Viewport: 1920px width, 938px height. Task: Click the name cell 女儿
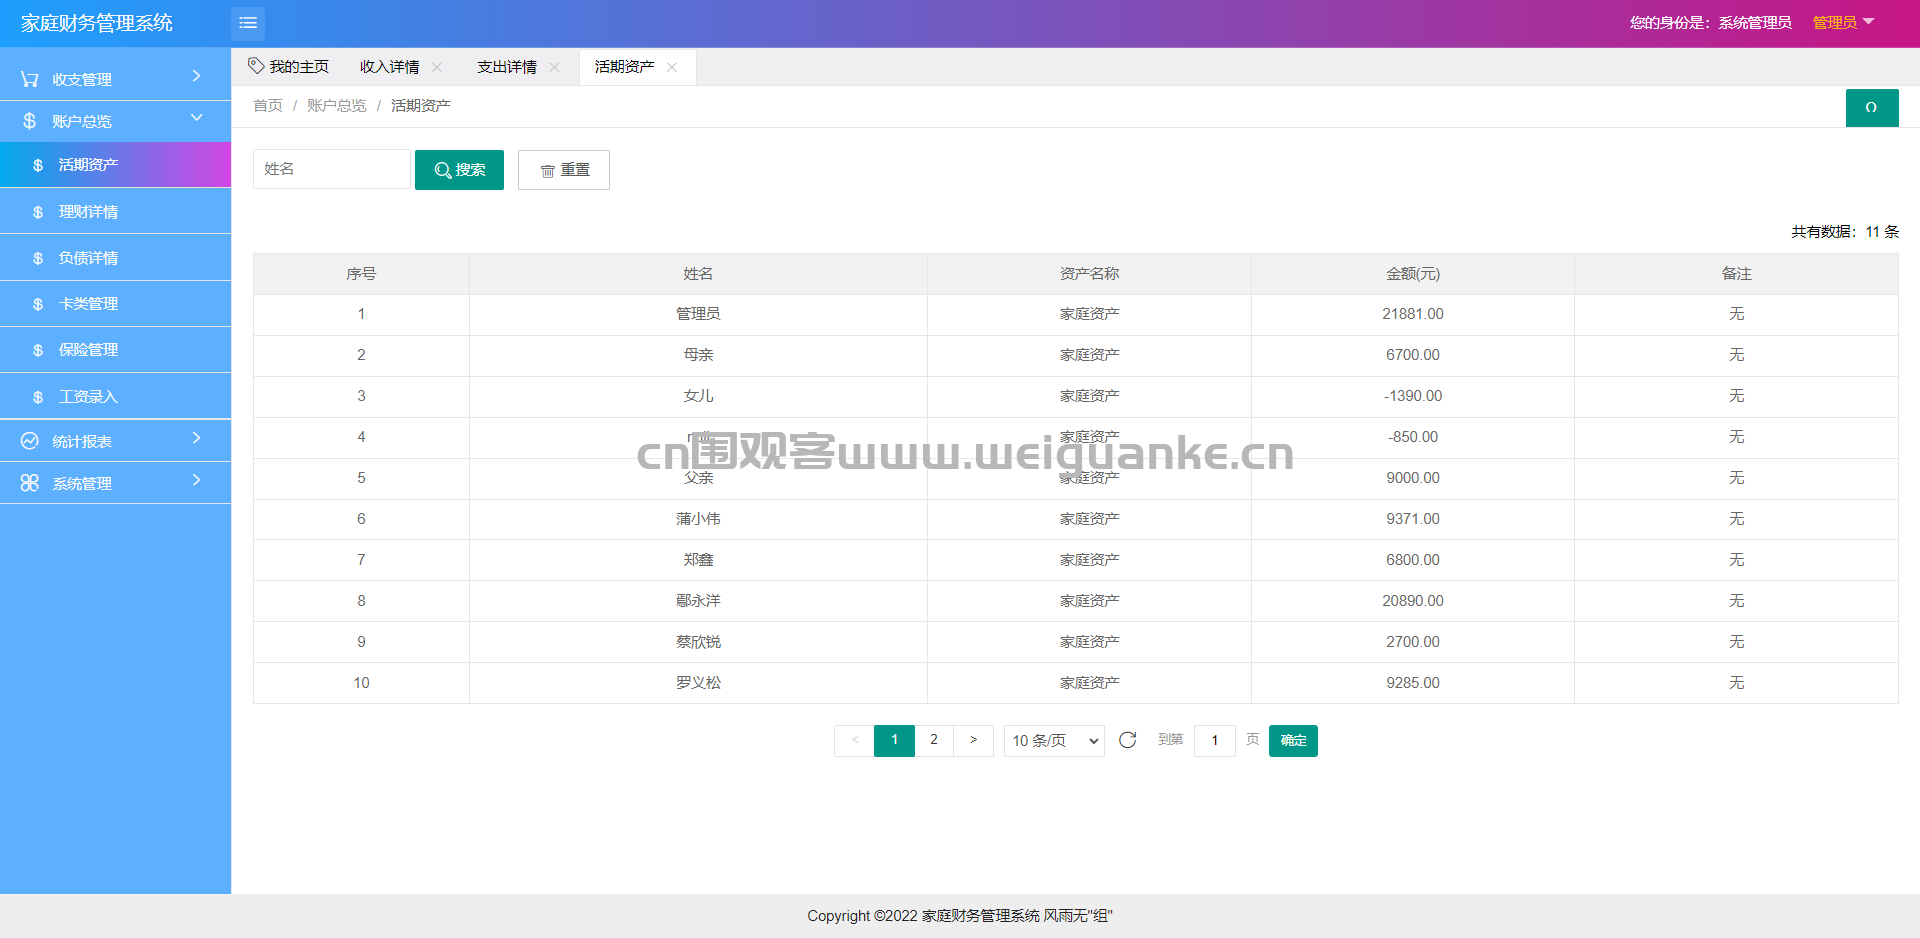click(x=698, y=396)
